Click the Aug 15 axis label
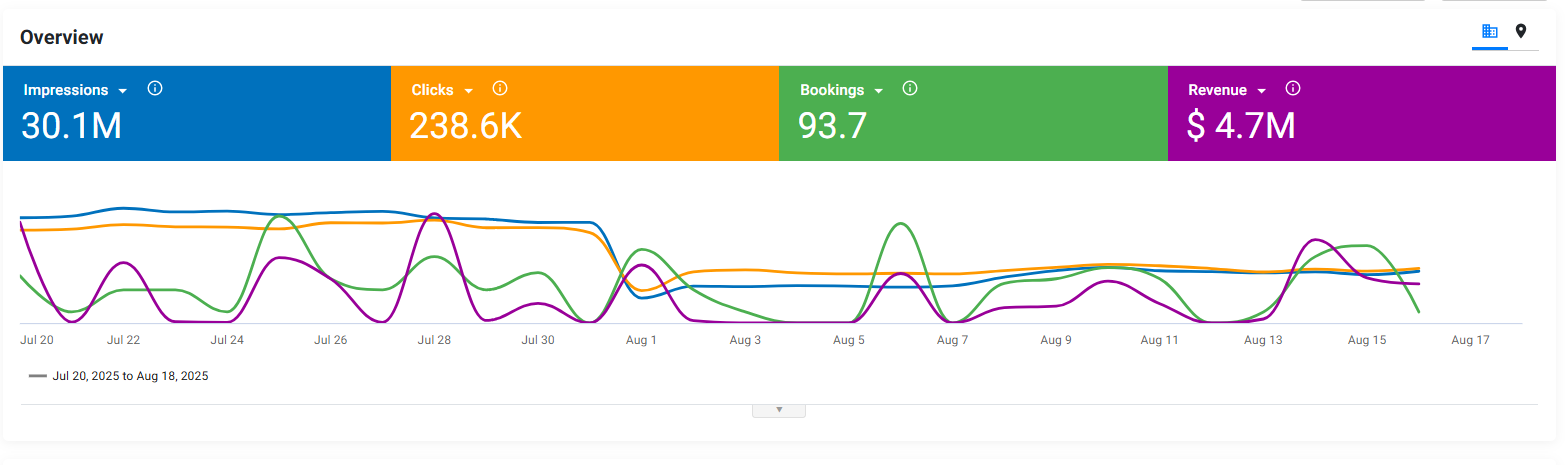This screenshot has height=465, width=1565. (x=1367, y=340)
